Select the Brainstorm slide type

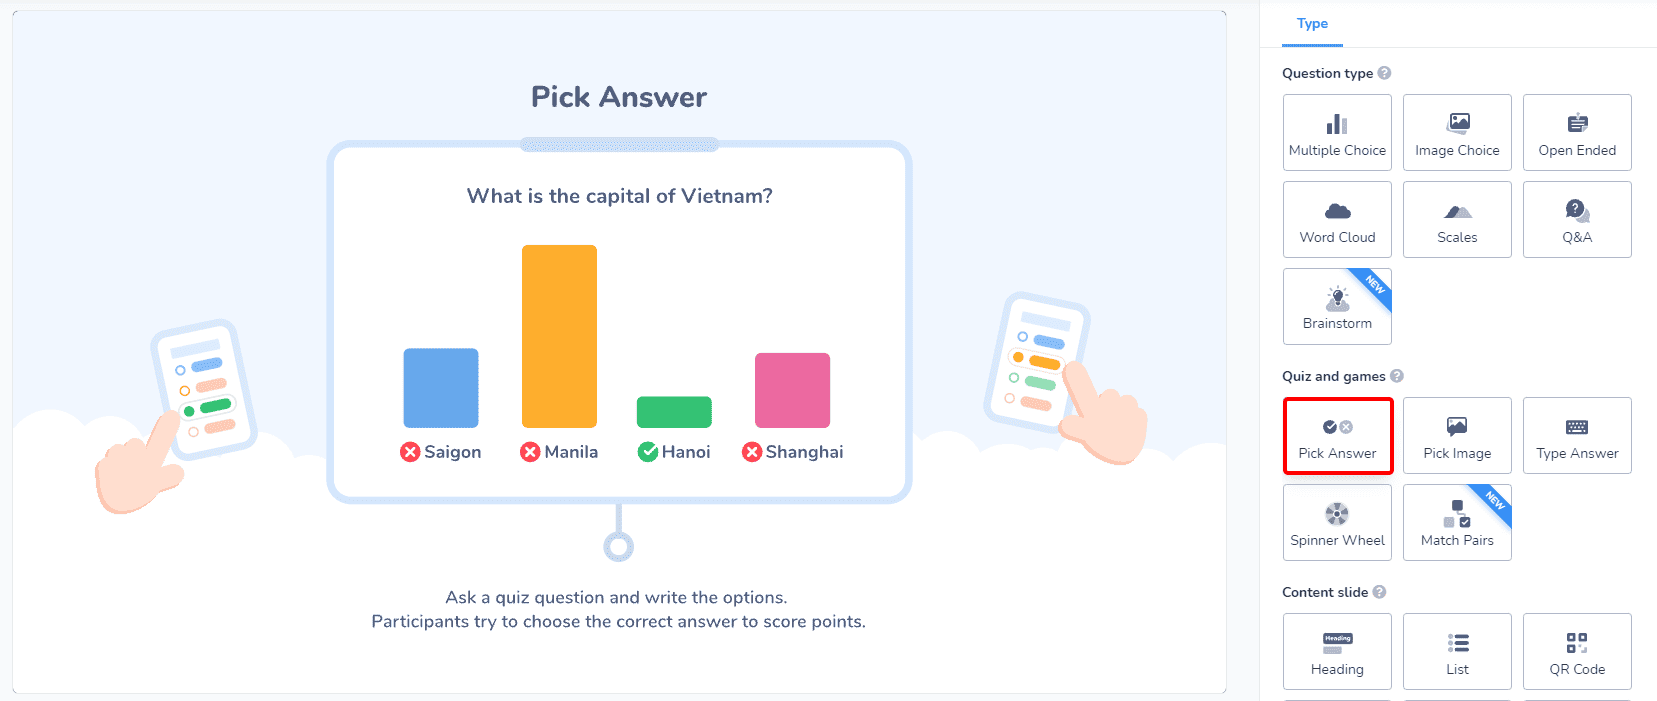click(x=1337, y=306)
